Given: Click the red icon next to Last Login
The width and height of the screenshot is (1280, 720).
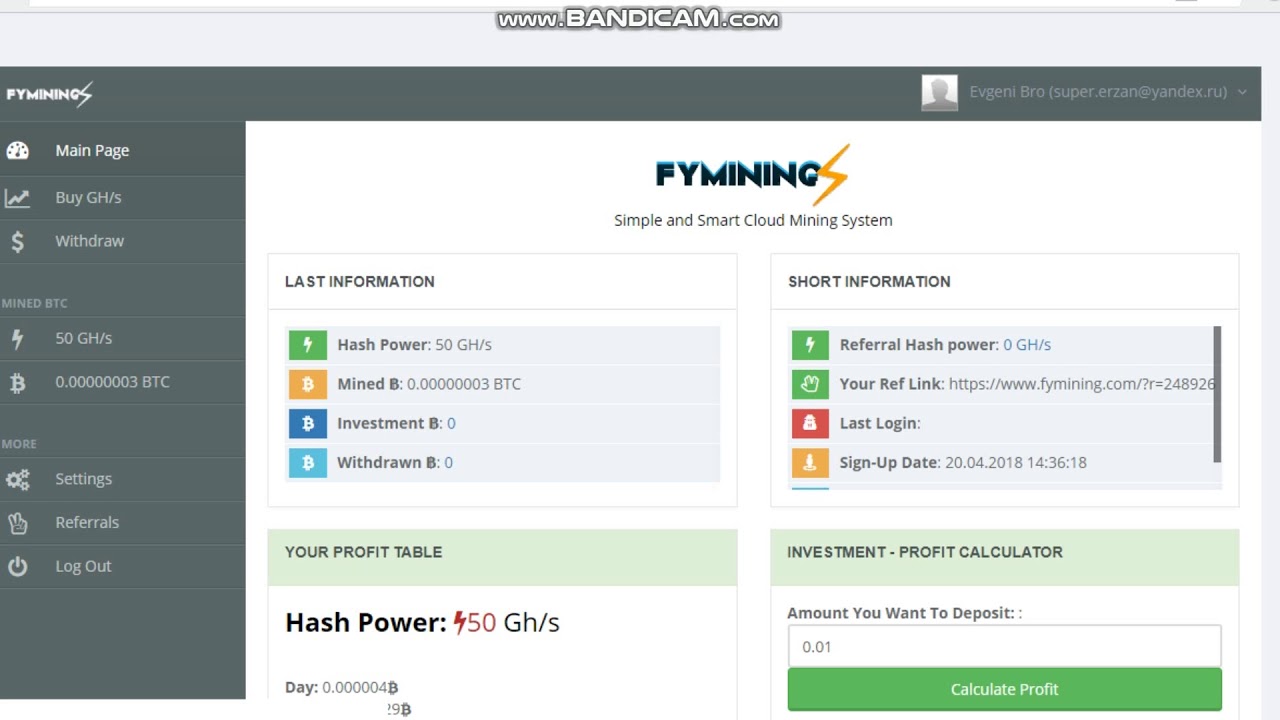Looking at the screenshot, I should (x=810, y=423).
